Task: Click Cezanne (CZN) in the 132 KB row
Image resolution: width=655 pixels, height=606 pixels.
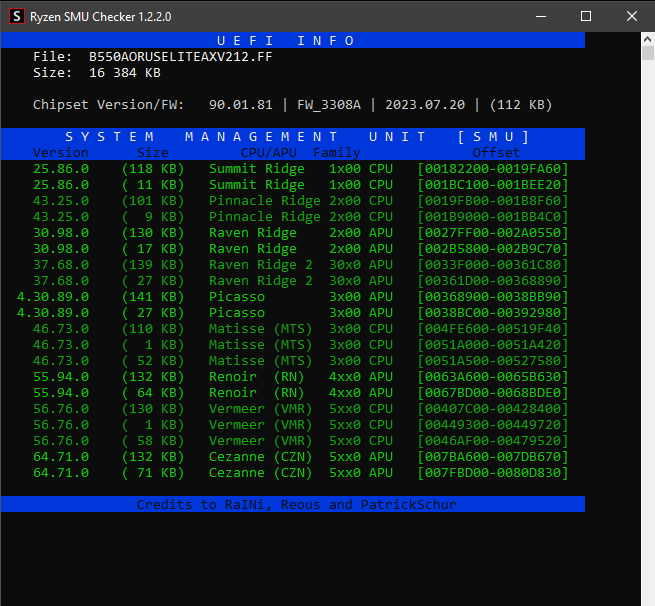Action: [x=261, y=457]
